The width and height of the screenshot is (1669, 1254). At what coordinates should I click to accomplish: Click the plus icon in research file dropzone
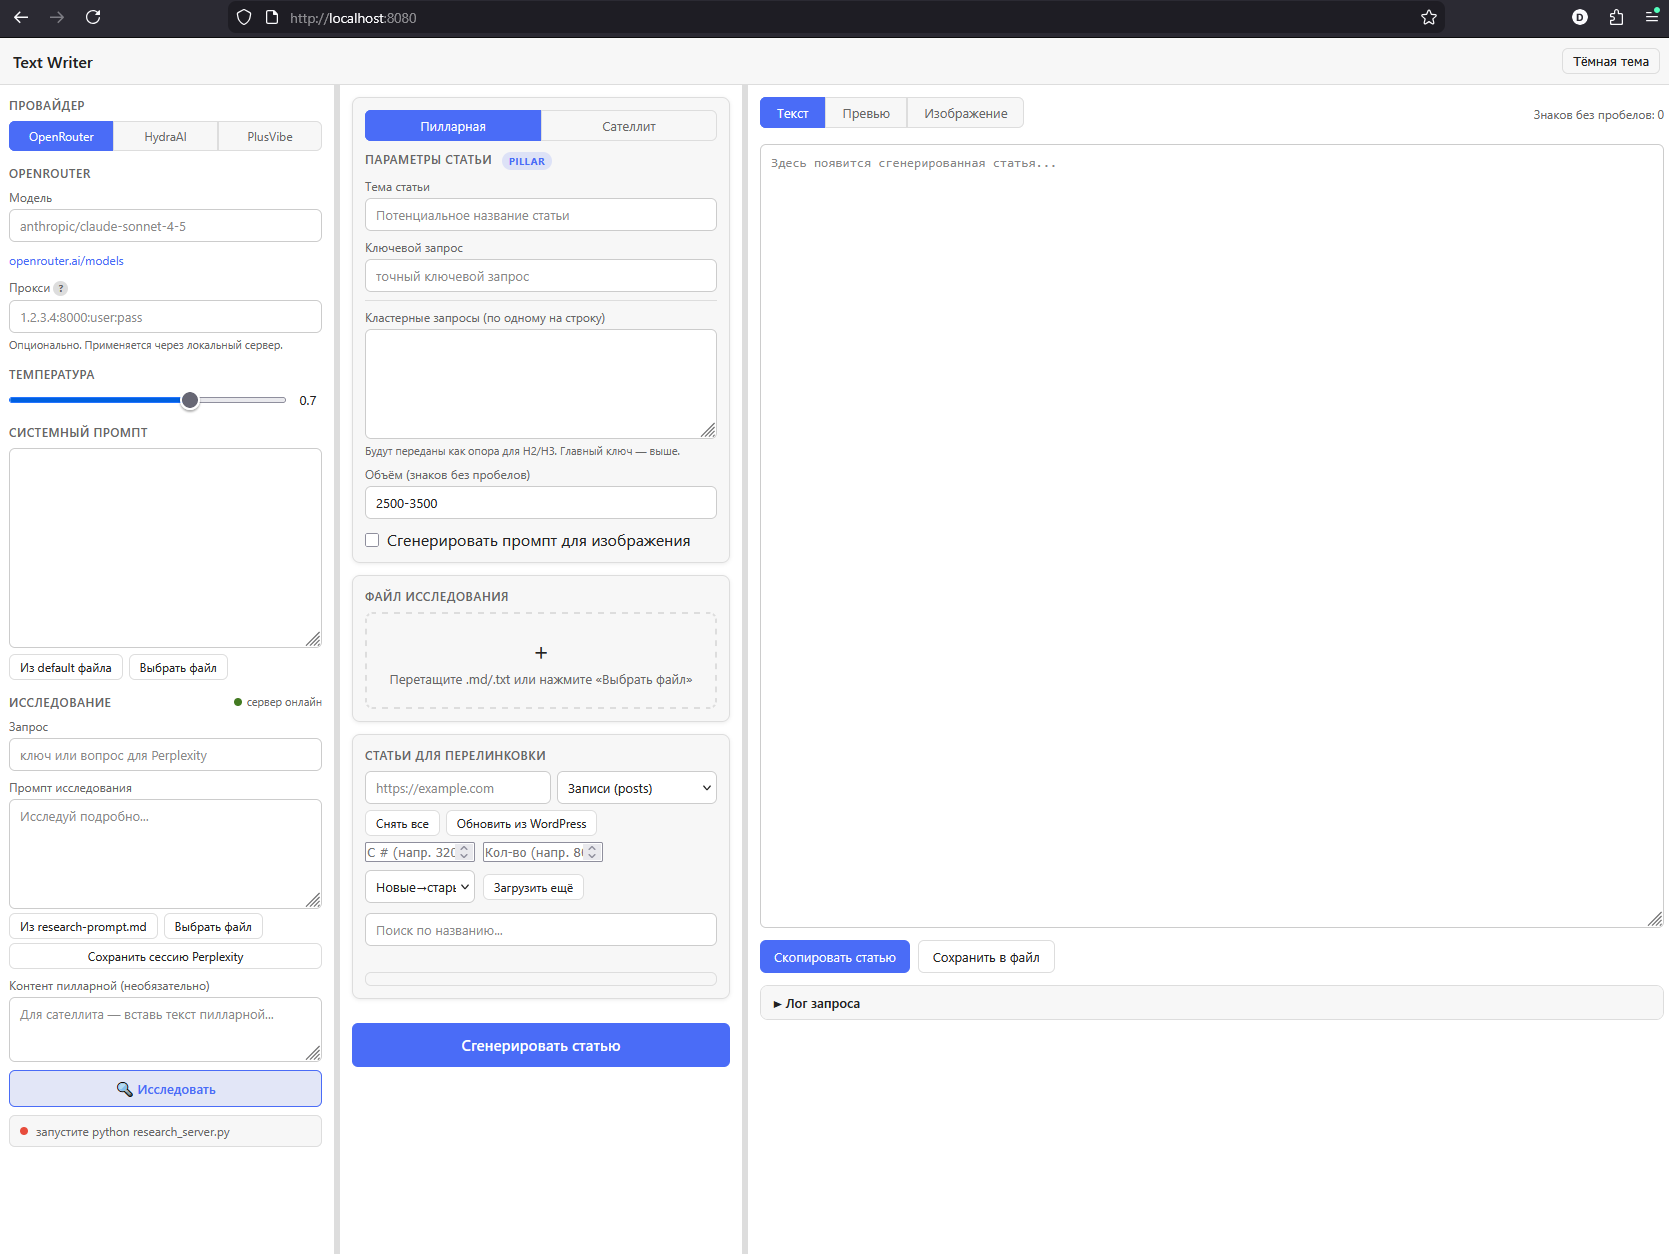click(x=541, y=652)
